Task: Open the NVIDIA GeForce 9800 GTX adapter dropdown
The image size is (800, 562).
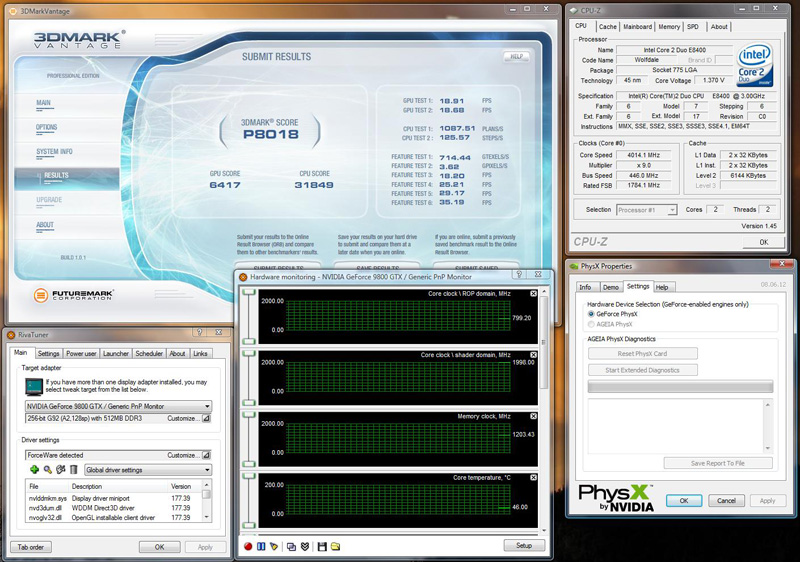Action: (x=207, y=406)
